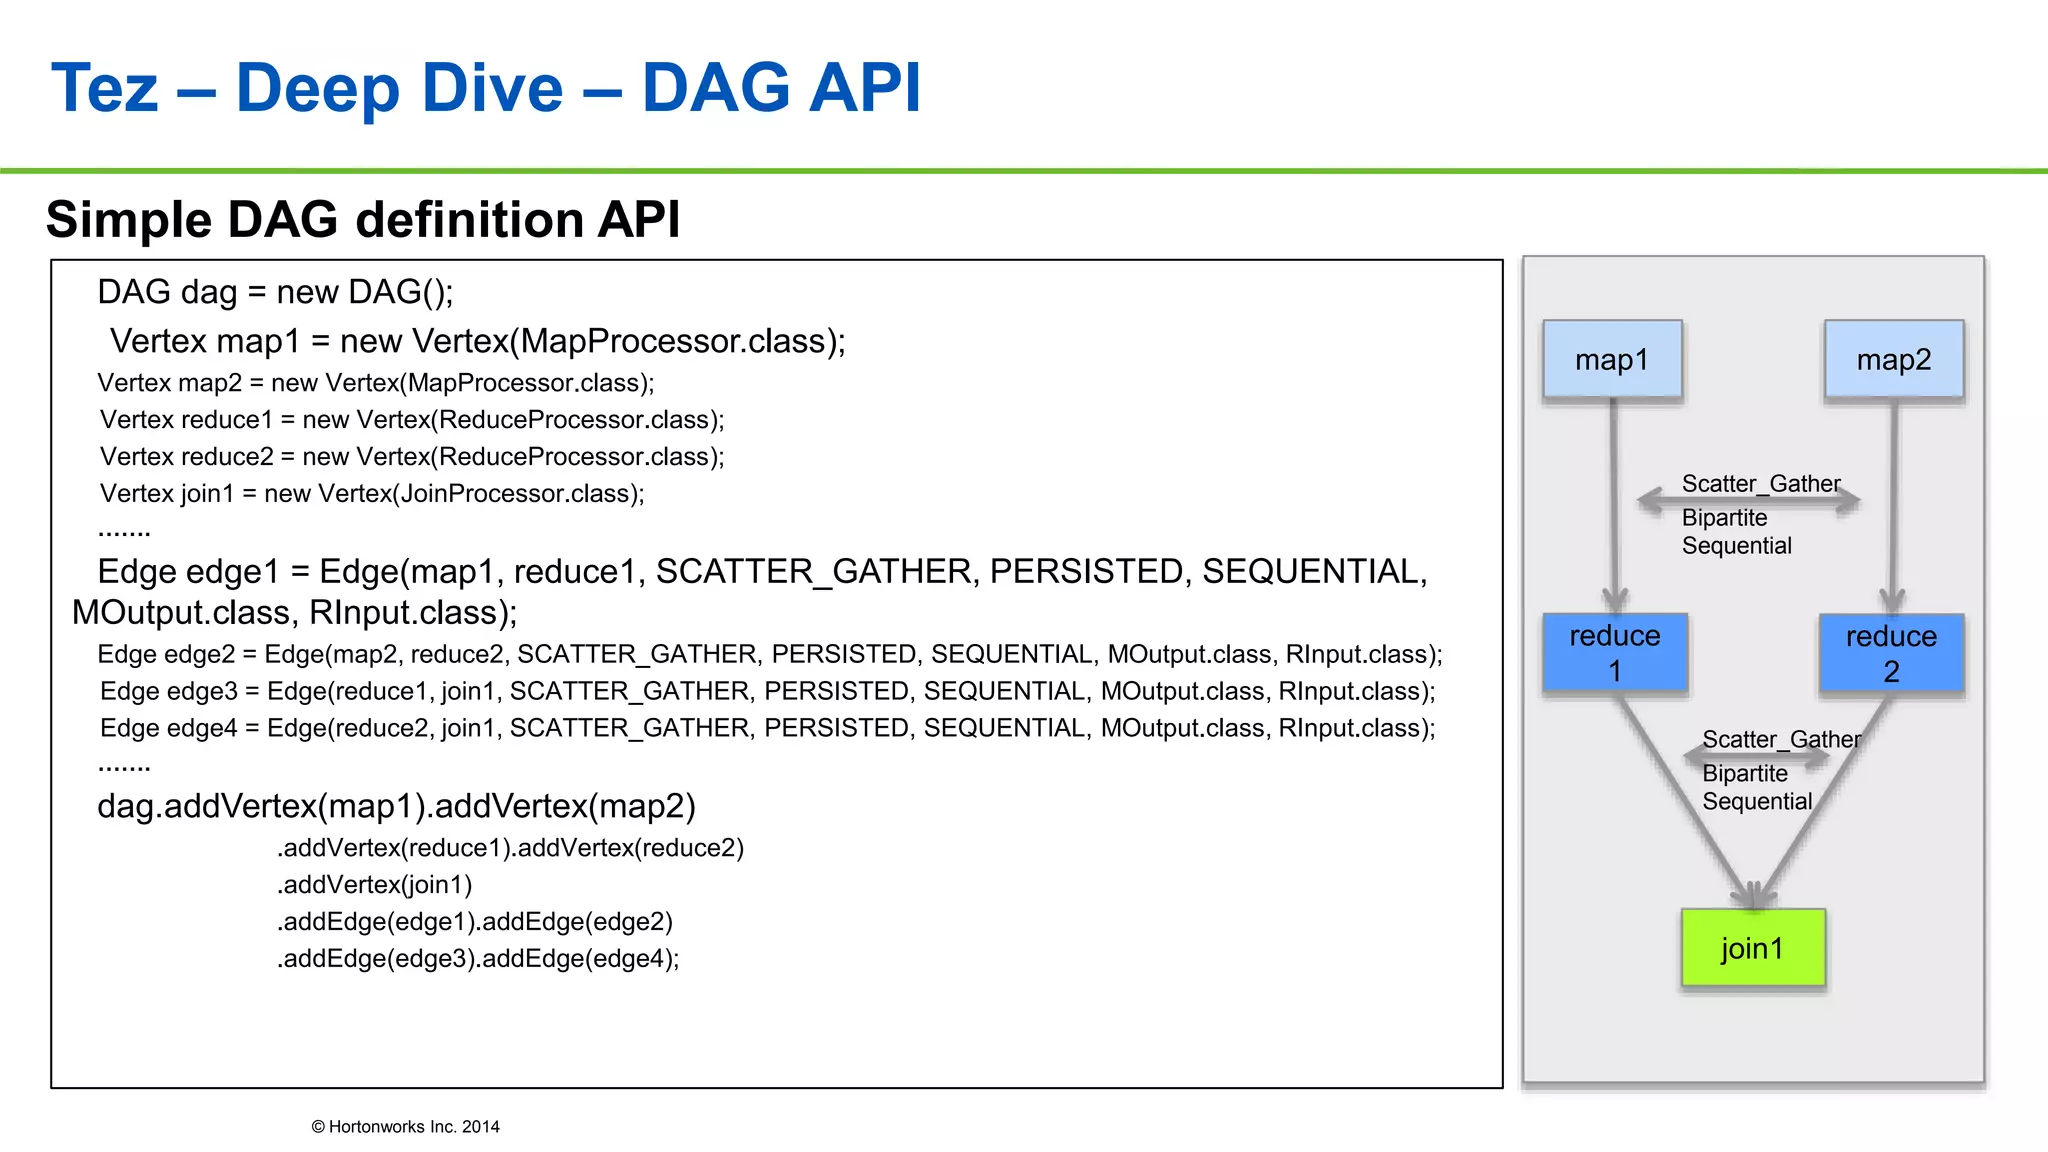
Task: Click Simple DAG definition API heading
Action: (x=363, y=220)
